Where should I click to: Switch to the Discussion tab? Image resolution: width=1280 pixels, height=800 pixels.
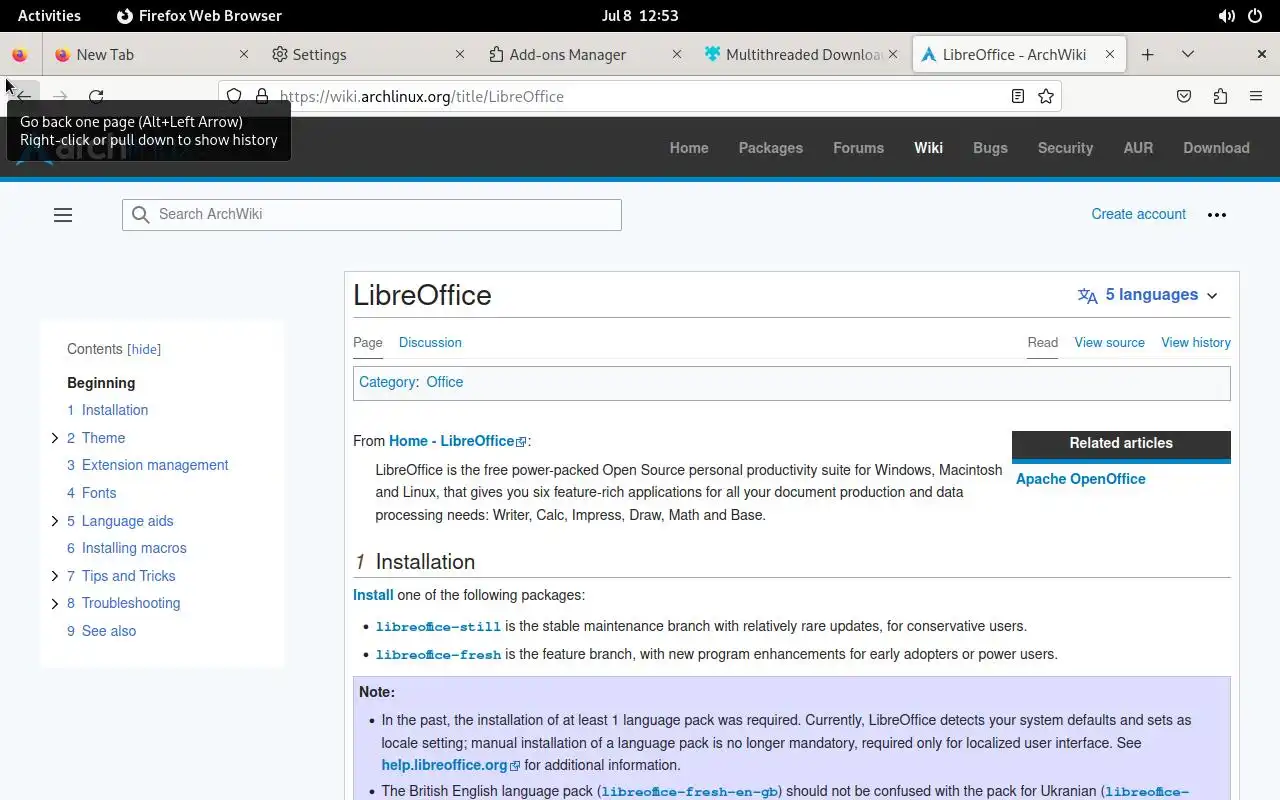point(430,342)
